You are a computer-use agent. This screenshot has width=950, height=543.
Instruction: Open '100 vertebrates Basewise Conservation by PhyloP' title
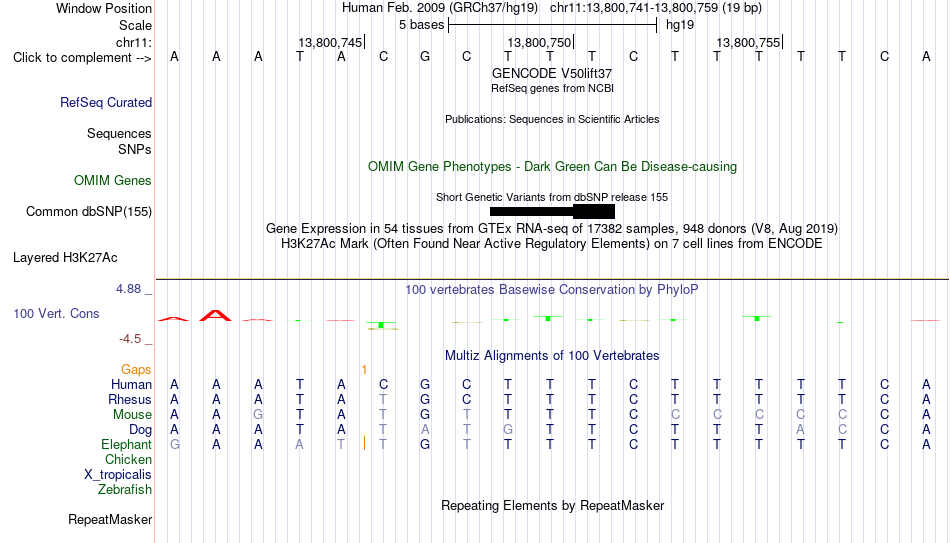pyautogui.click(x=552, y=290)
